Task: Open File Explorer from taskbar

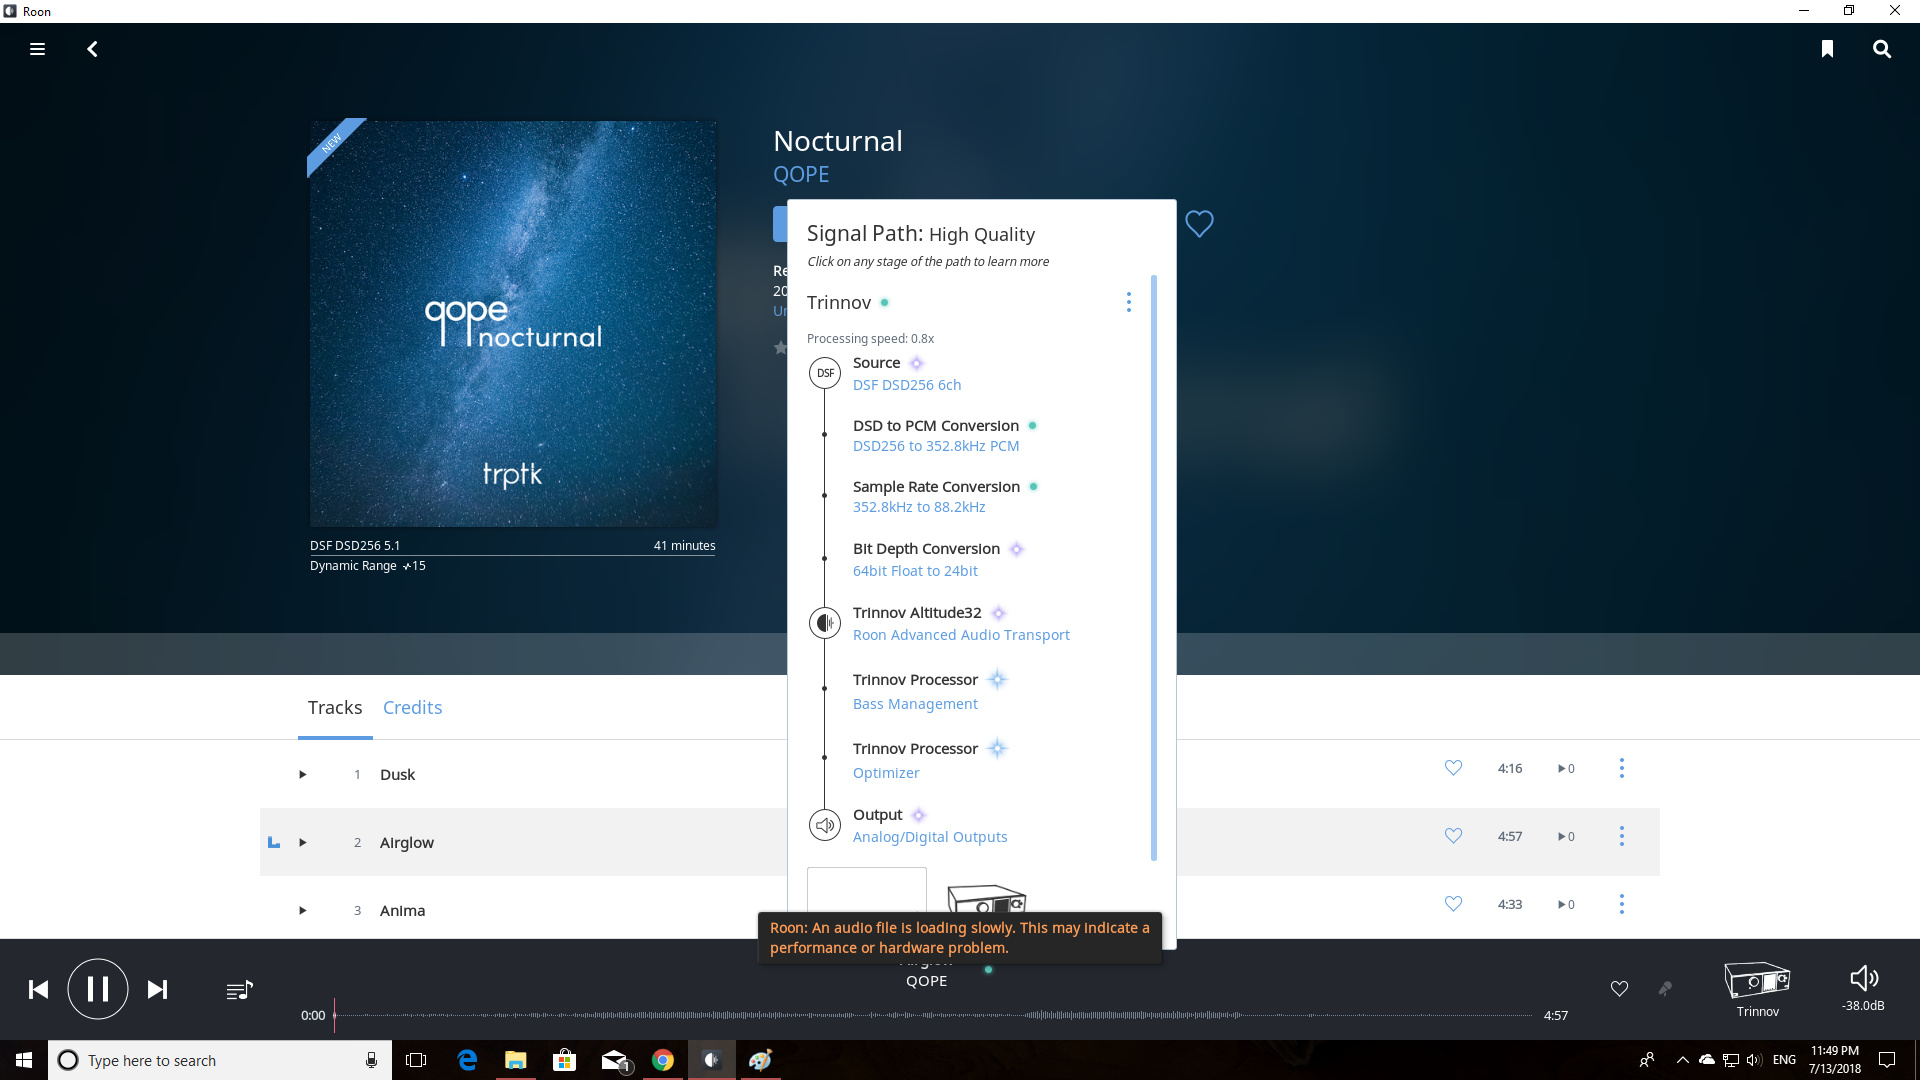Action: tap(516, 1060)
